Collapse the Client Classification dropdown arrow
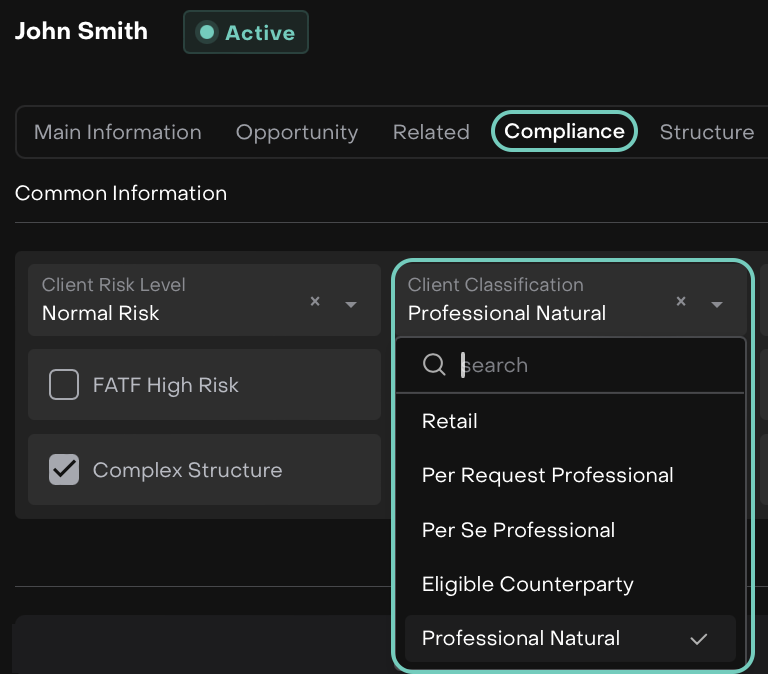Image resolution: width=768 pixels, height=674 pixels. tap(717, 304)
